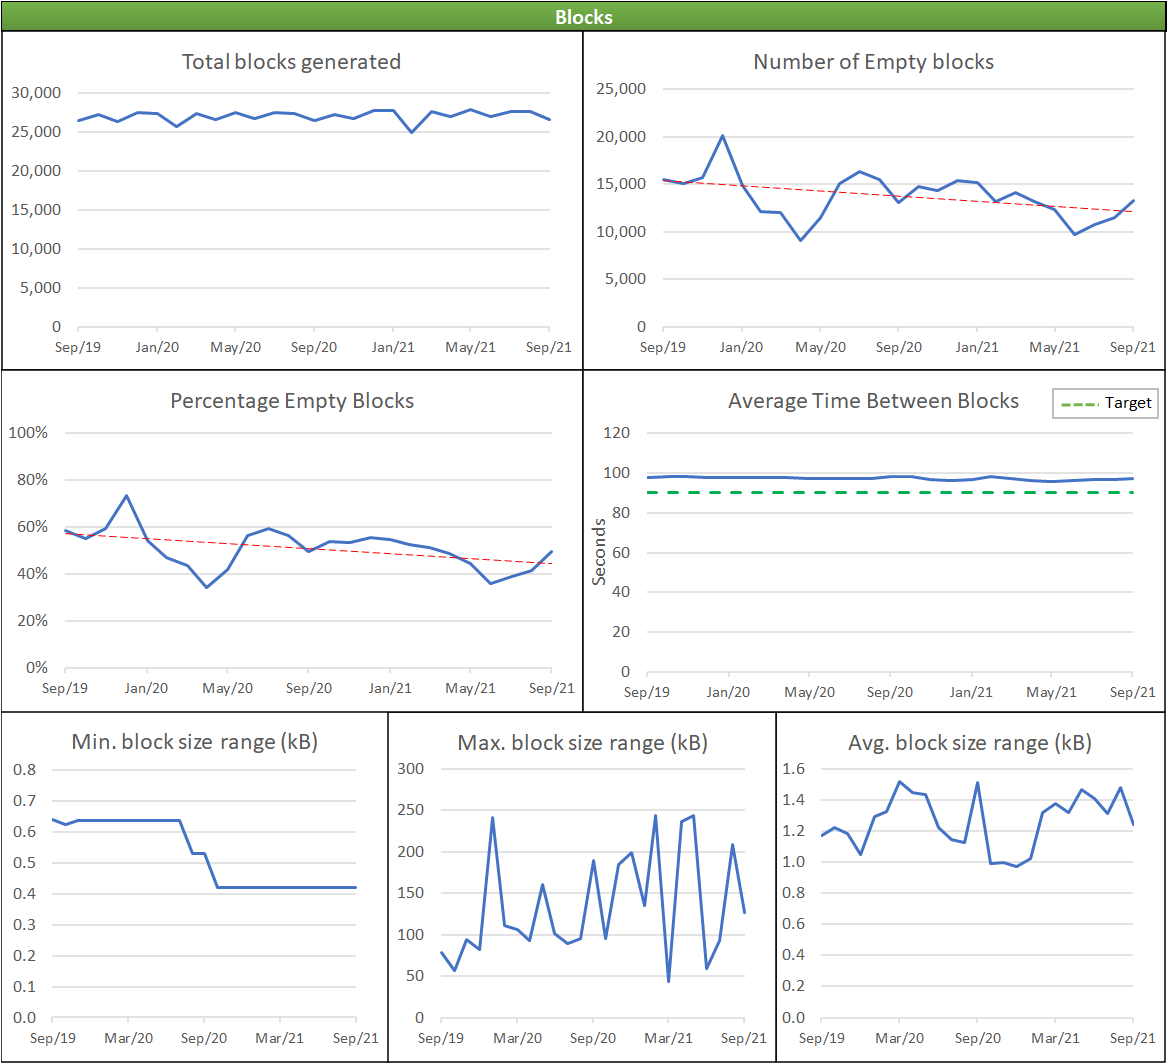Viewport: 1167px width, 1063px height.
Task: Click the Number of Empty blocks title
Action: (x=874, y=62)
